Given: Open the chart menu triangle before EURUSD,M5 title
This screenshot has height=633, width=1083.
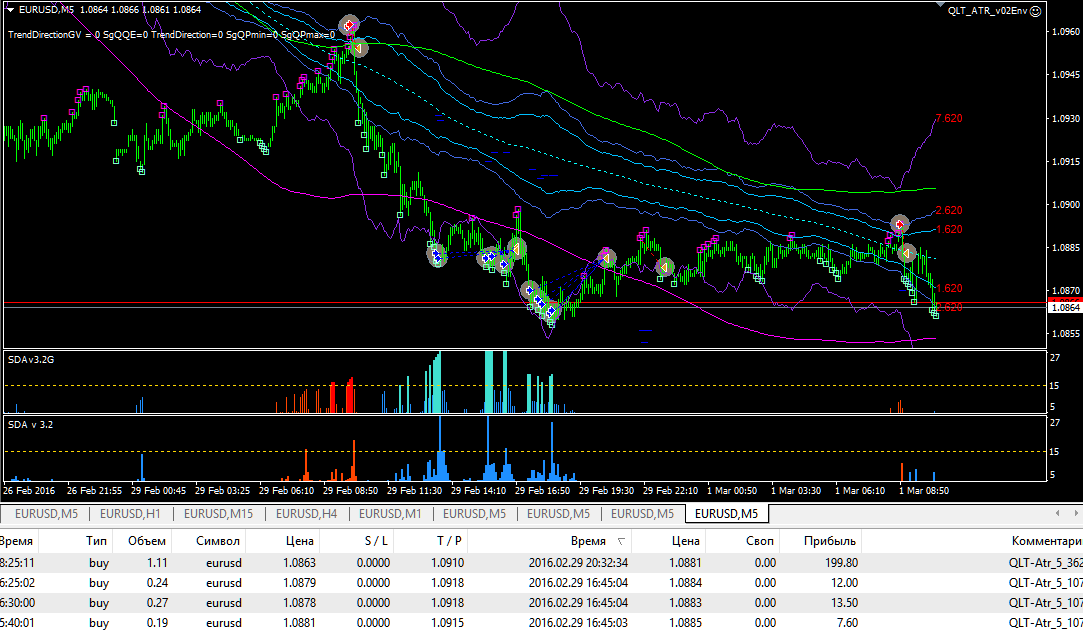Looking at the screenshot, I should point(10,10).
